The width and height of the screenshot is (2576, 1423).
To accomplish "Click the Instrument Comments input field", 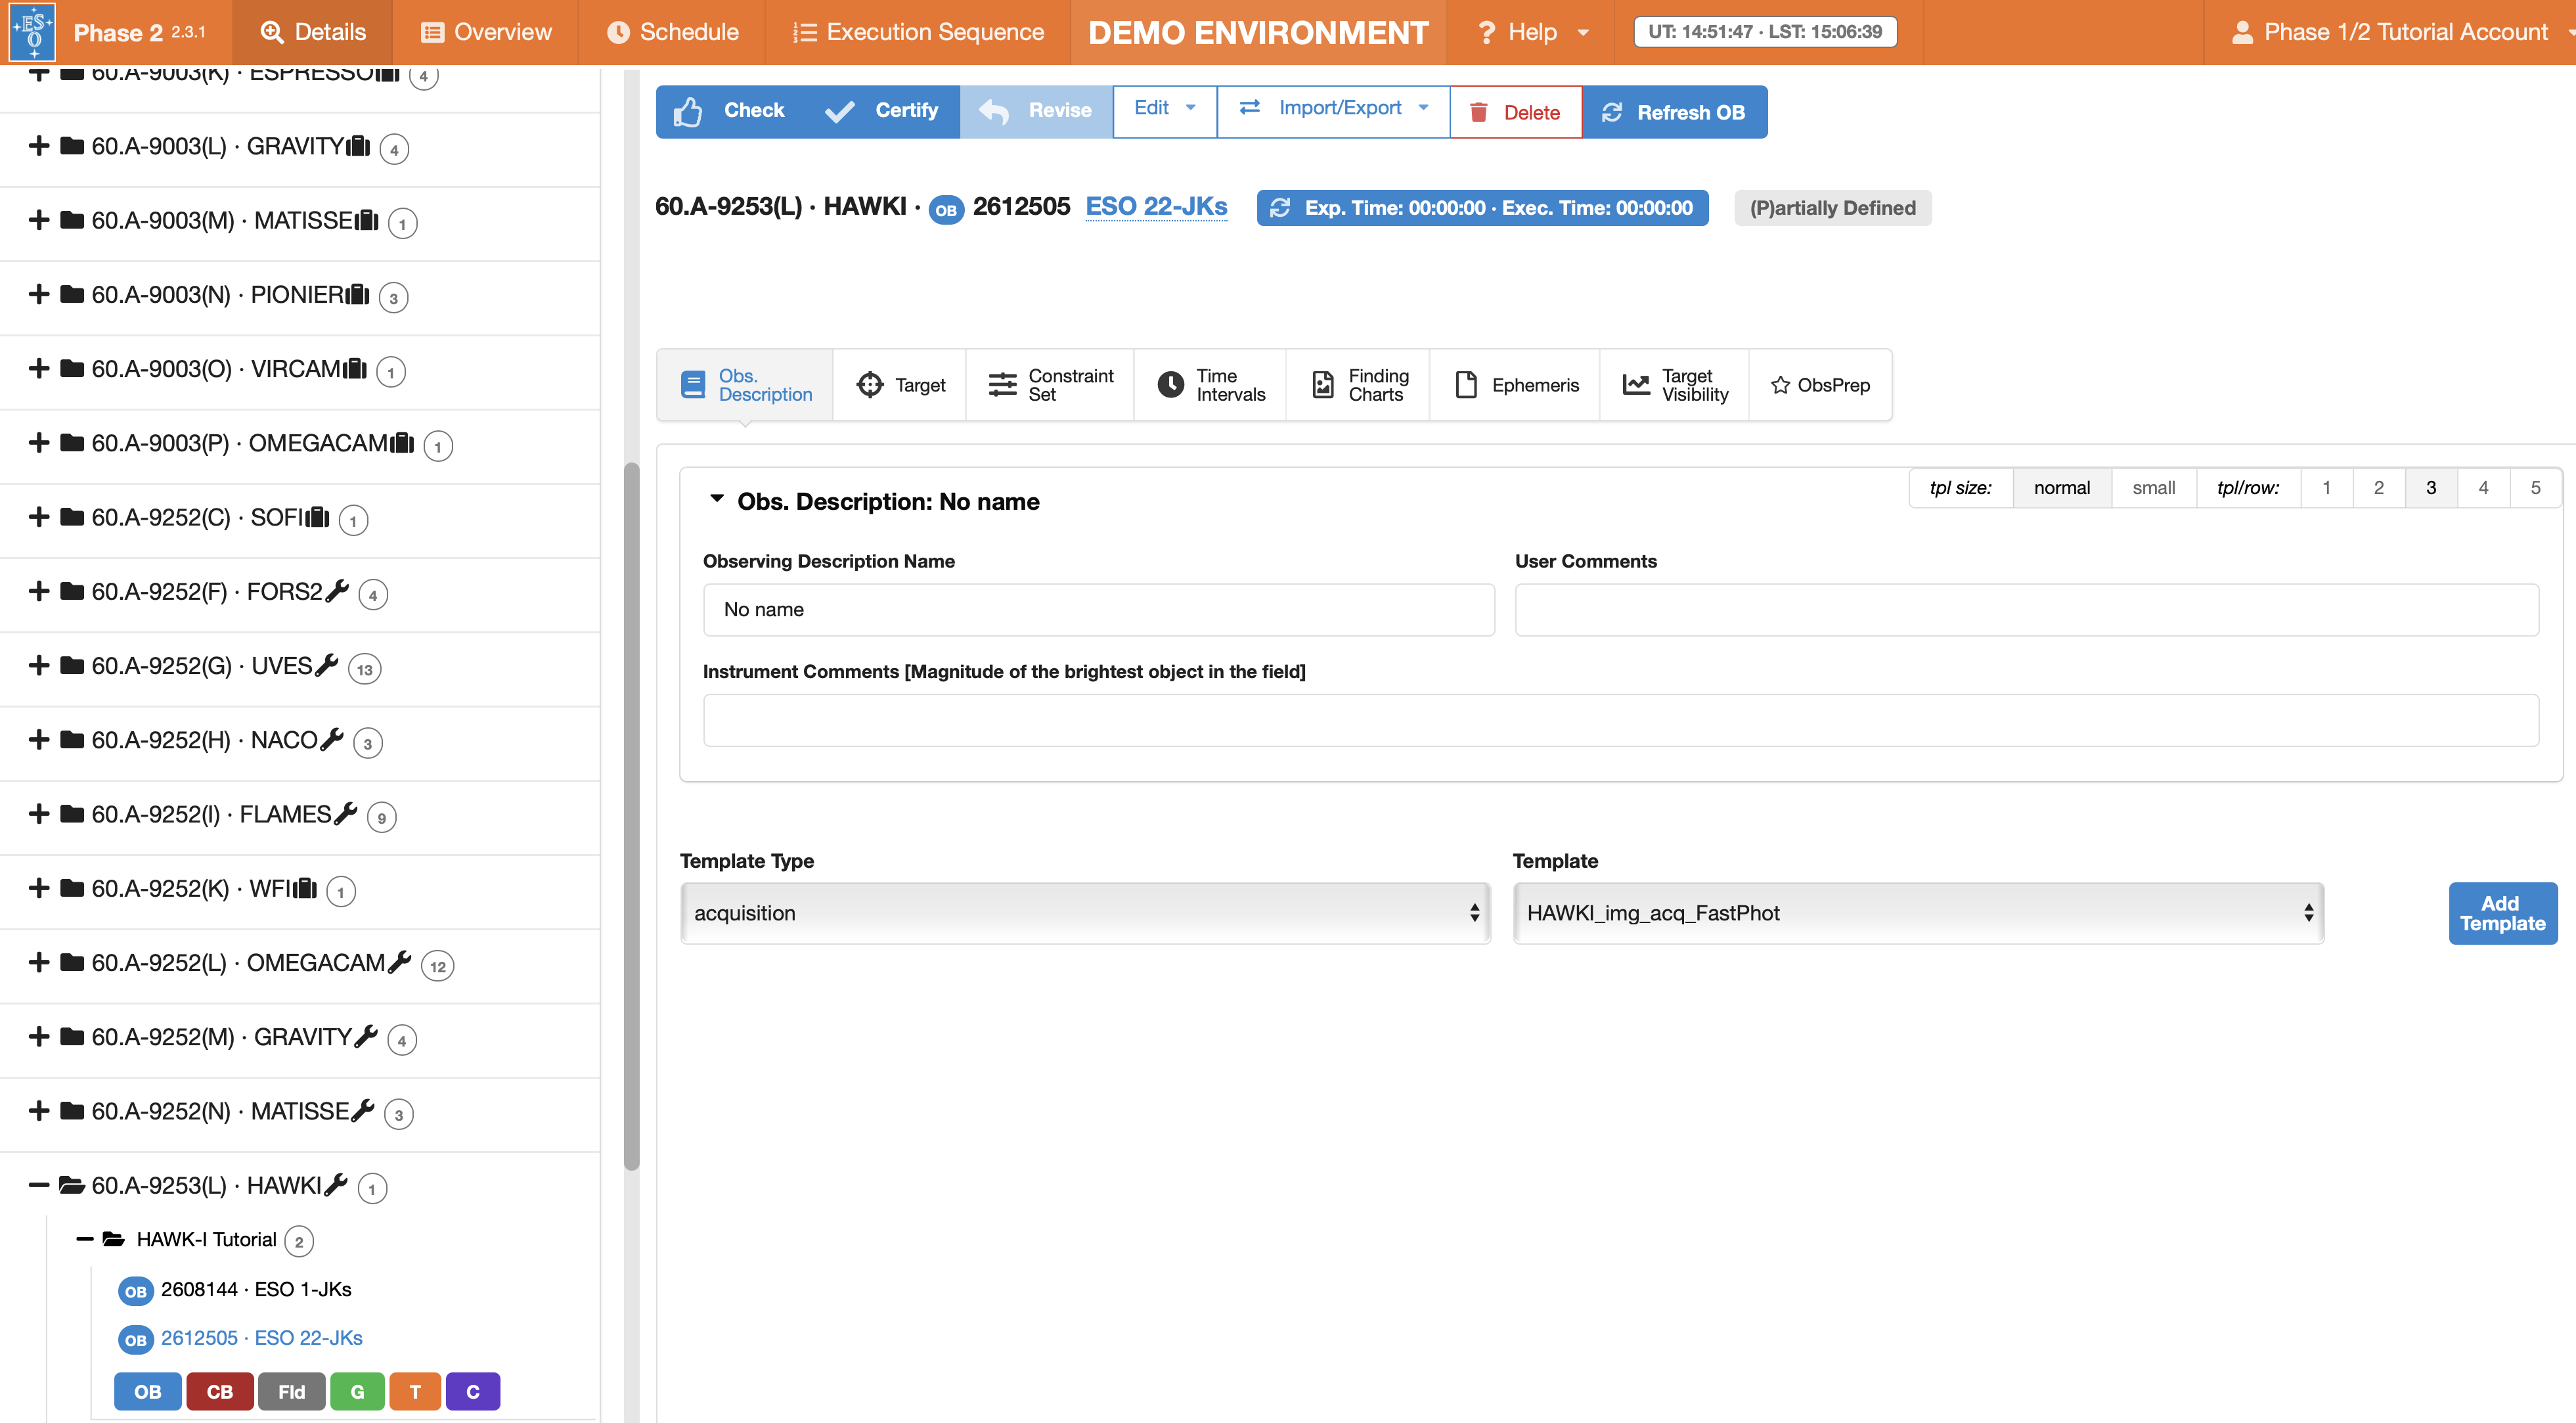I will 1620,720.
